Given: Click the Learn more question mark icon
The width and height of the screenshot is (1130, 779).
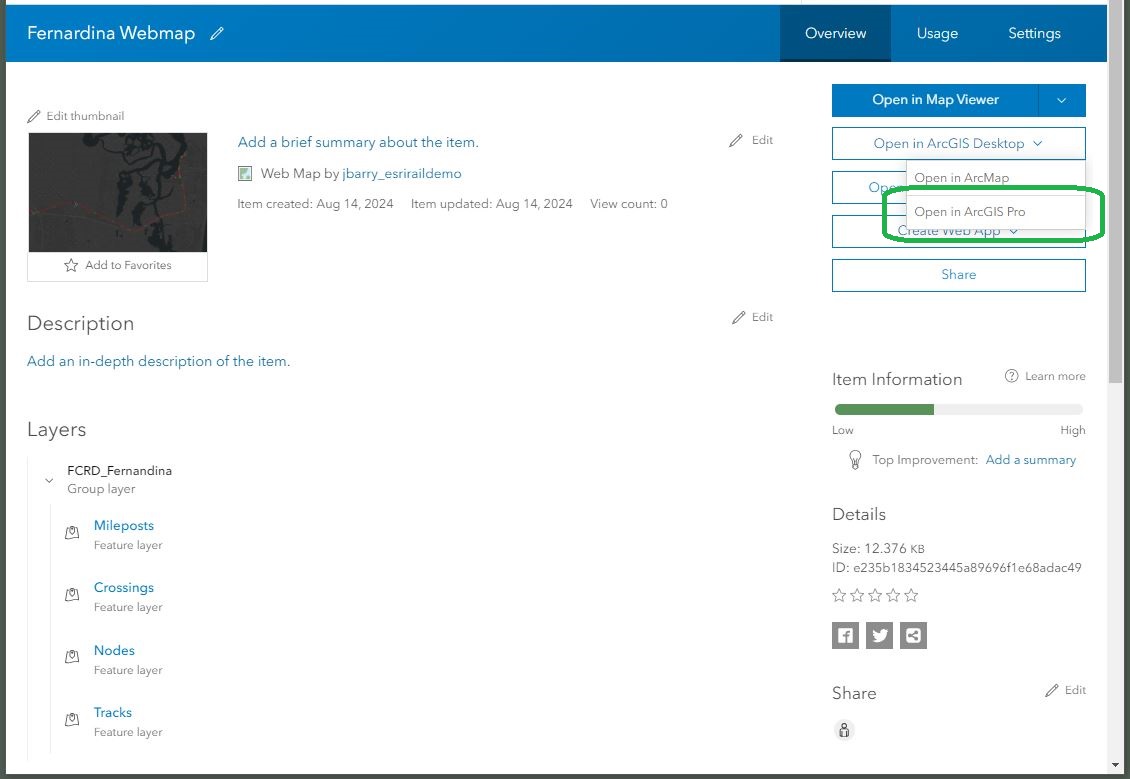Looking at the screenshot, I should coord(1012,376).
